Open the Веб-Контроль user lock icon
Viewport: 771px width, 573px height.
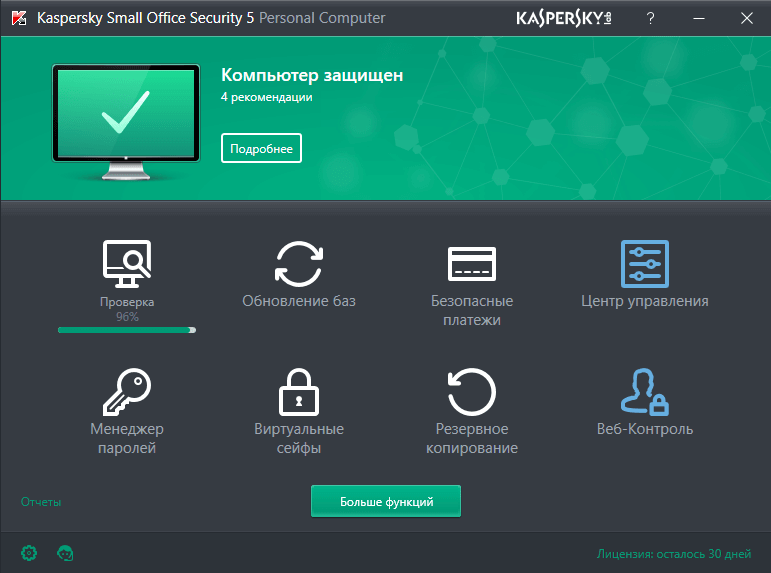tap(644, 391)
